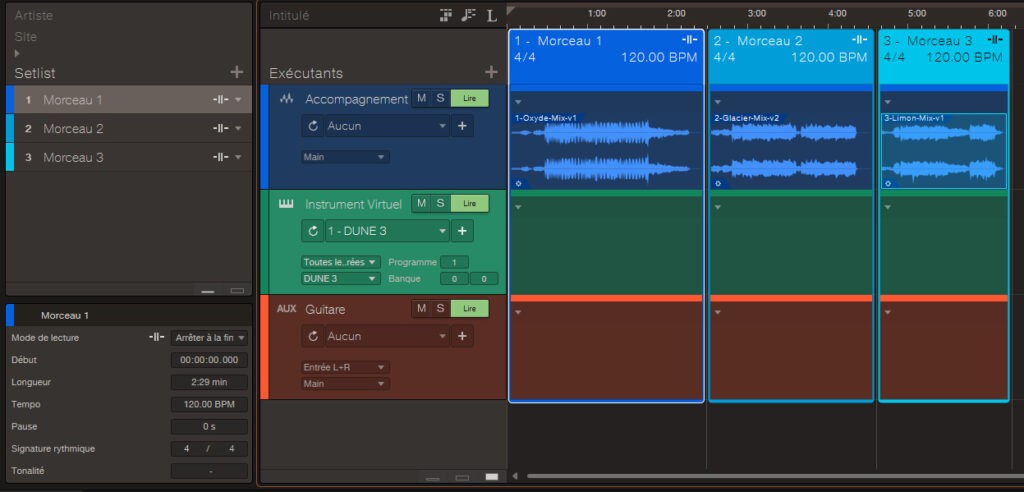Reload the patch on the Guitare player
1024x492 pixels.
313,336
